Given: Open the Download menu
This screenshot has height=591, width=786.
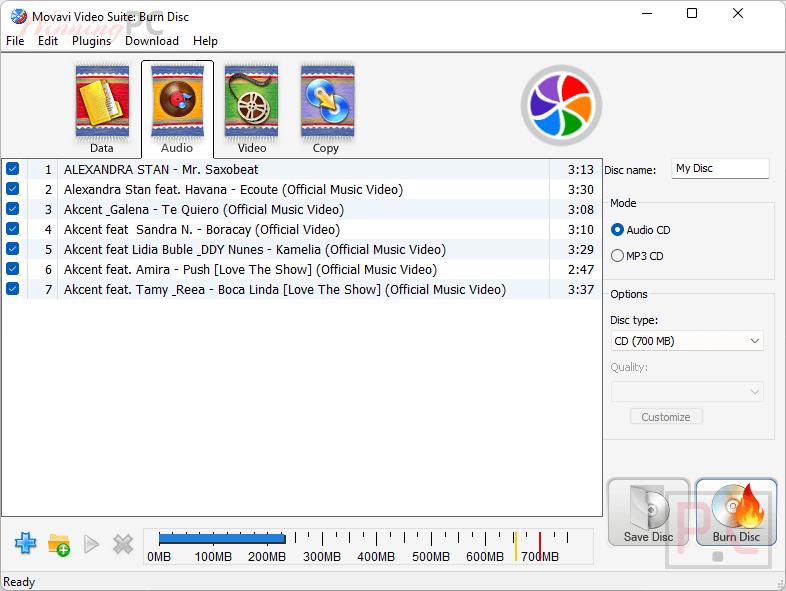Looking at the screenshot, I should point(152,41).
